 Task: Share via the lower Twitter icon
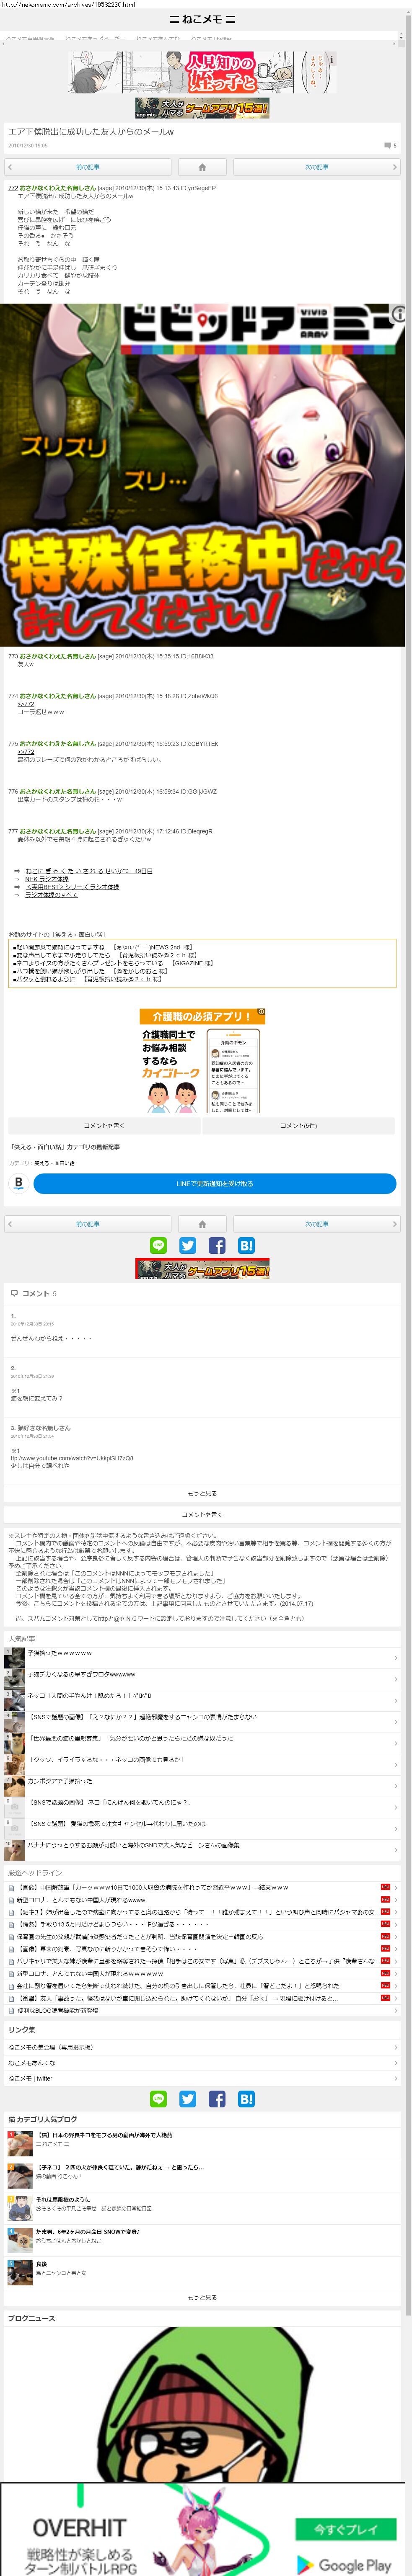coord(187,2099)
